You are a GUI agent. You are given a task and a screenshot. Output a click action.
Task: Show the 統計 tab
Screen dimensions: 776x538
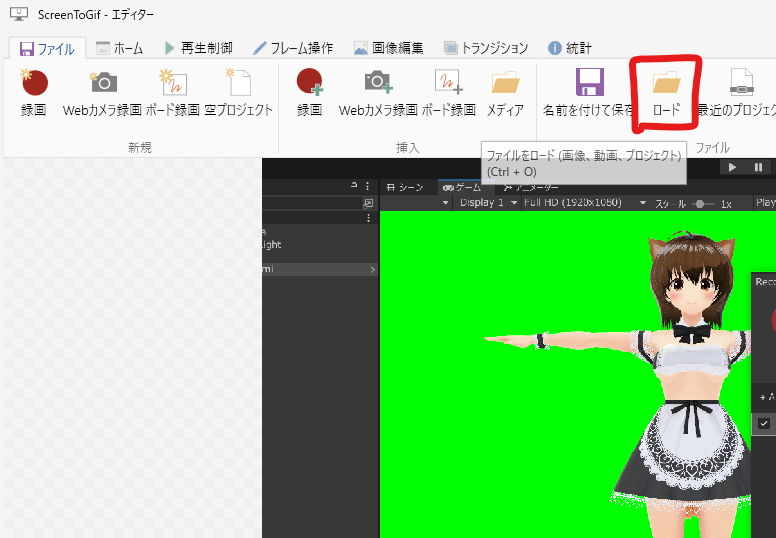(x=570, y=48)
